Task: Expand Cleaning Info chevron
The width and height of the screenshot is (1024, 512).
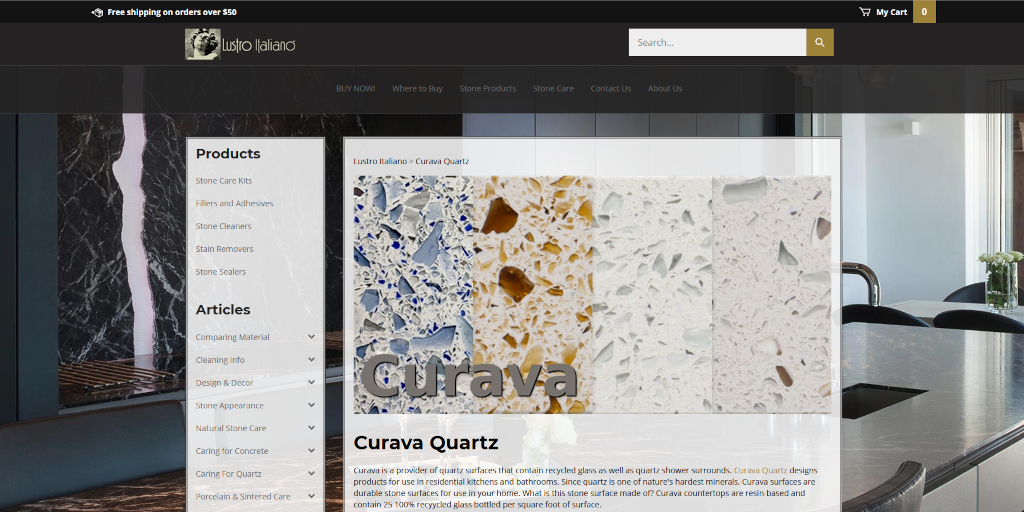Action: pos(312,360)
